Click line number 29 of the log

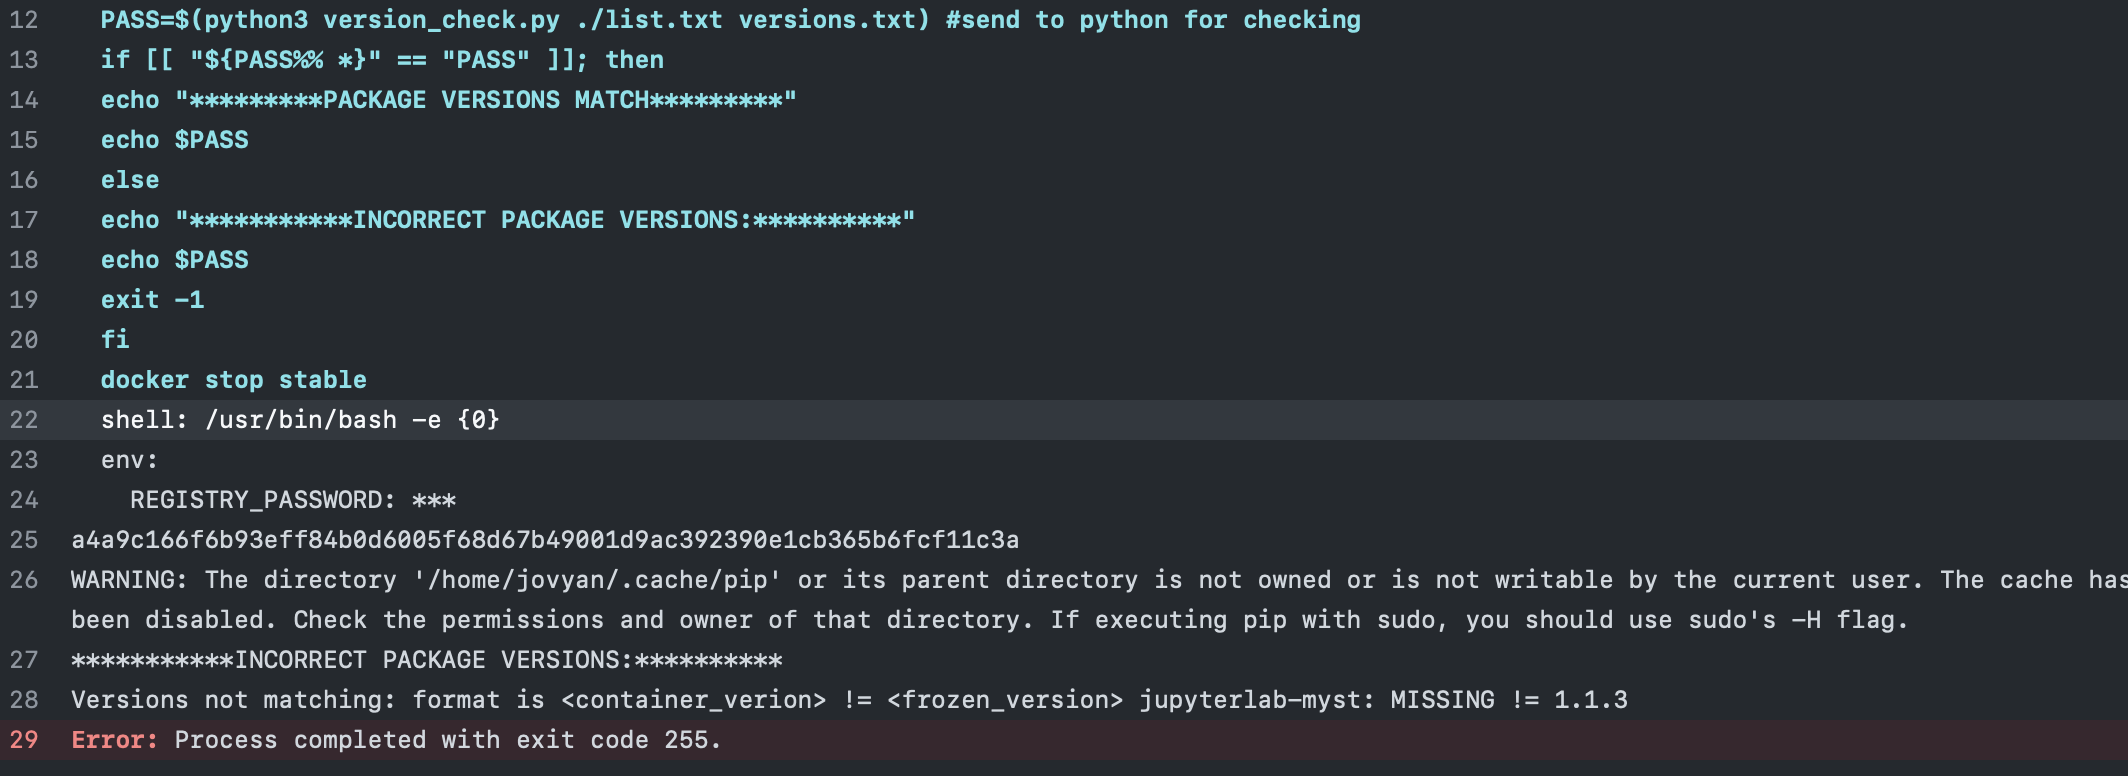(24, 740)
